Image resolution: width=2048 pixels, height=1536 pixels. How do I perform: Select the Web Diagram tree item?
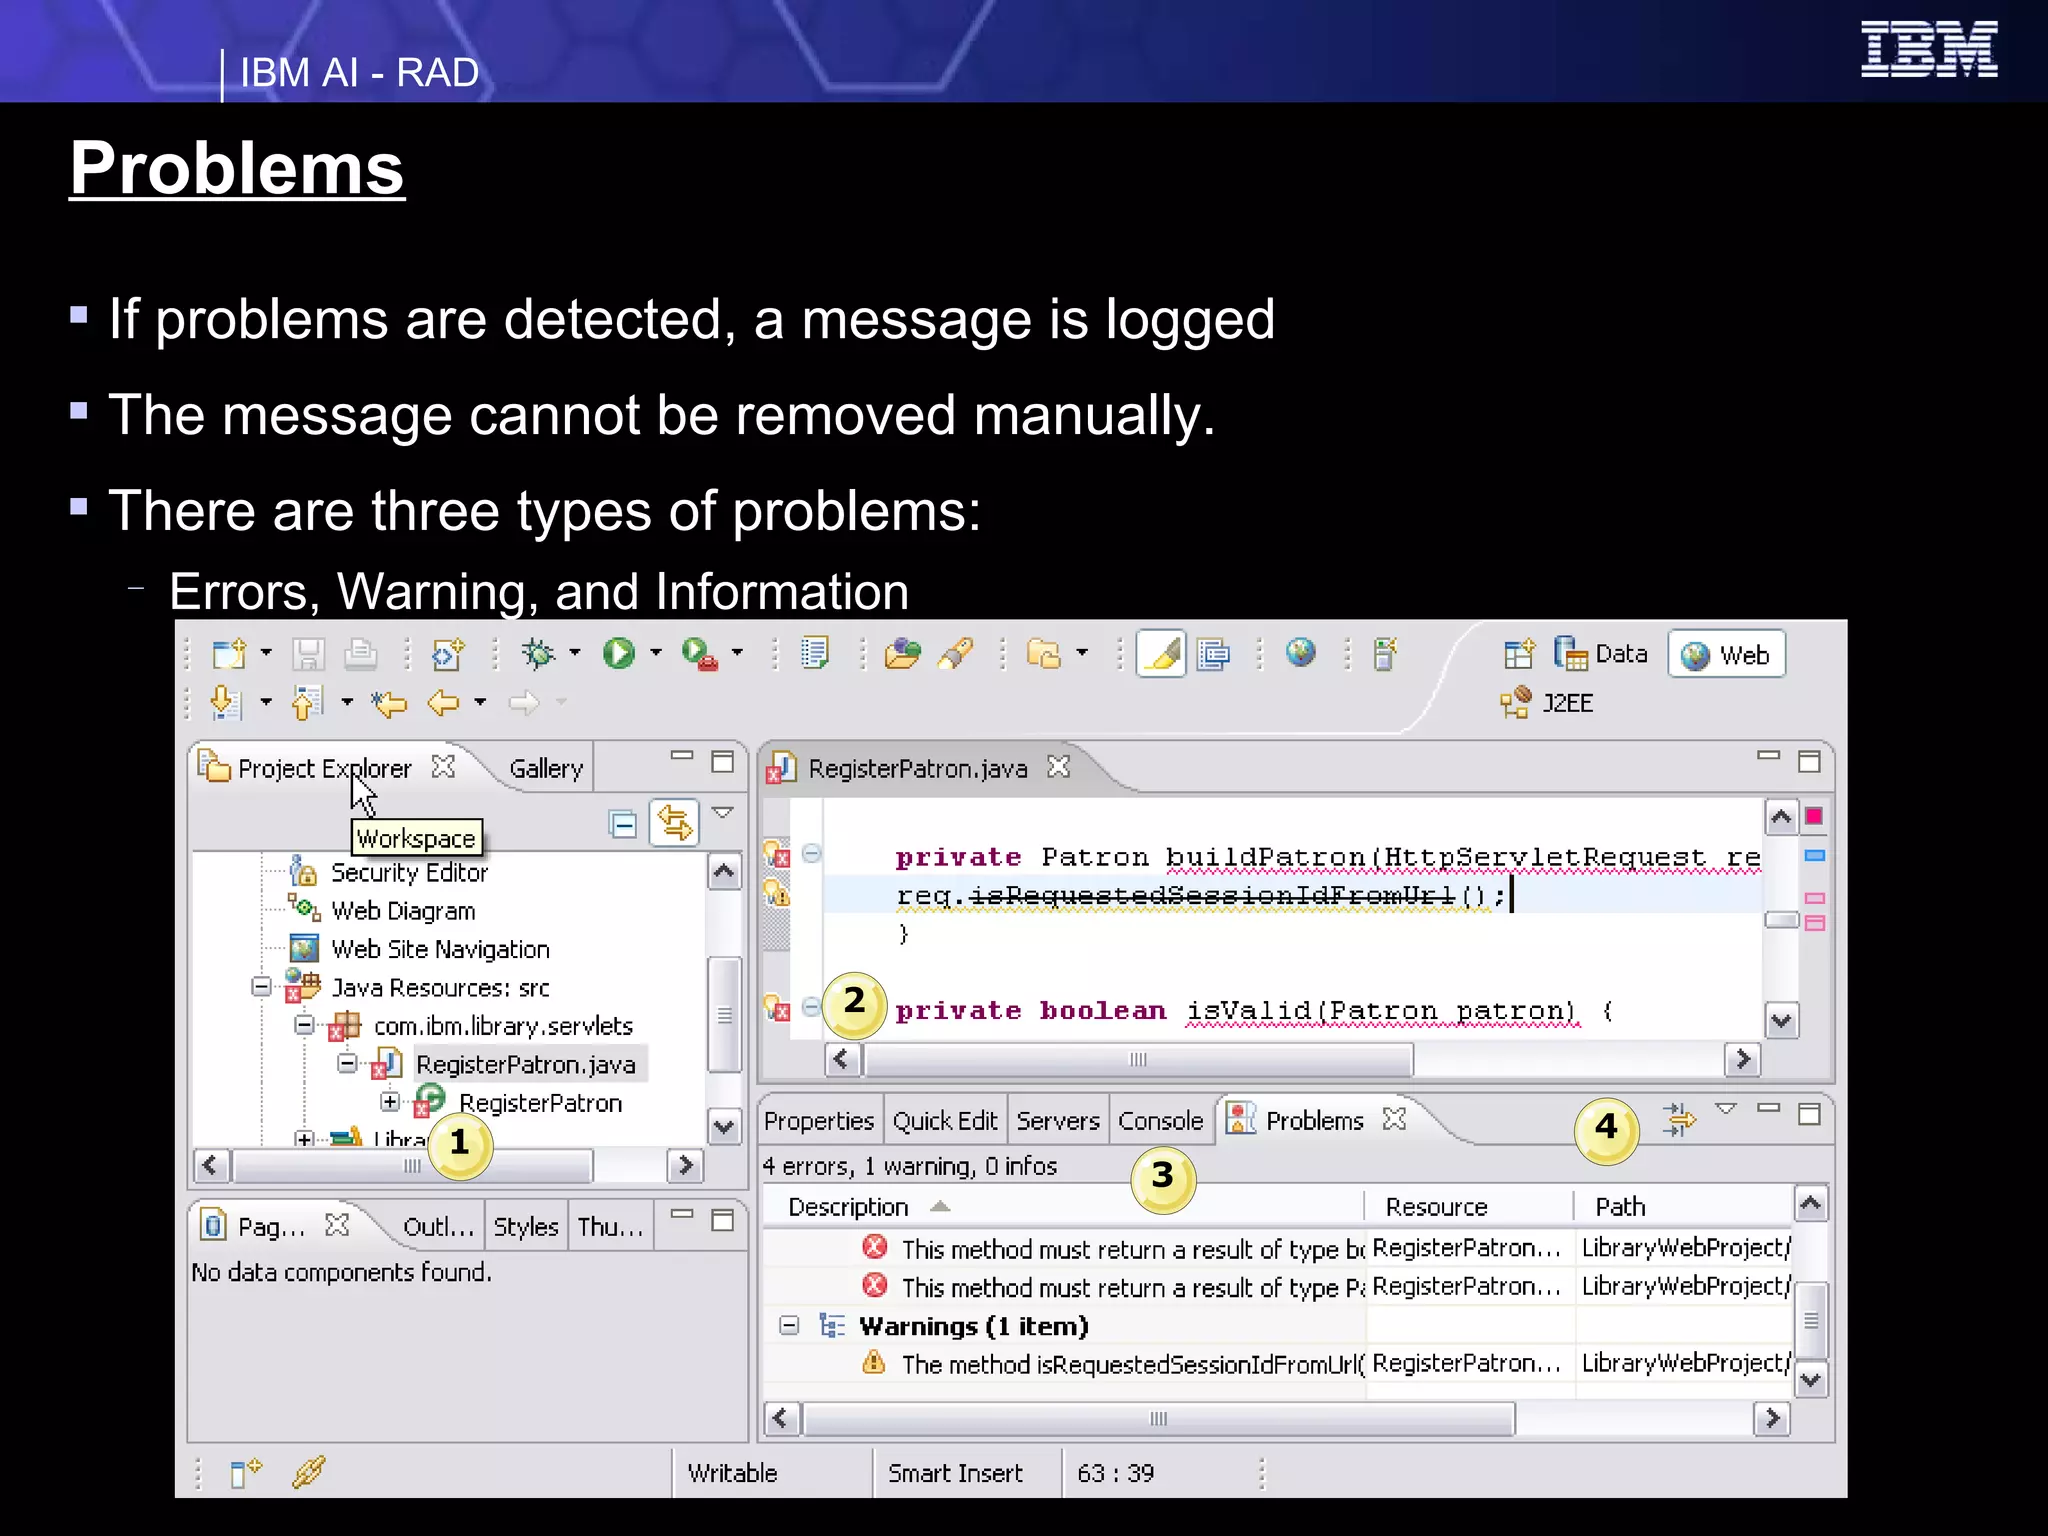pyautogui.click(x=403, y=911)
